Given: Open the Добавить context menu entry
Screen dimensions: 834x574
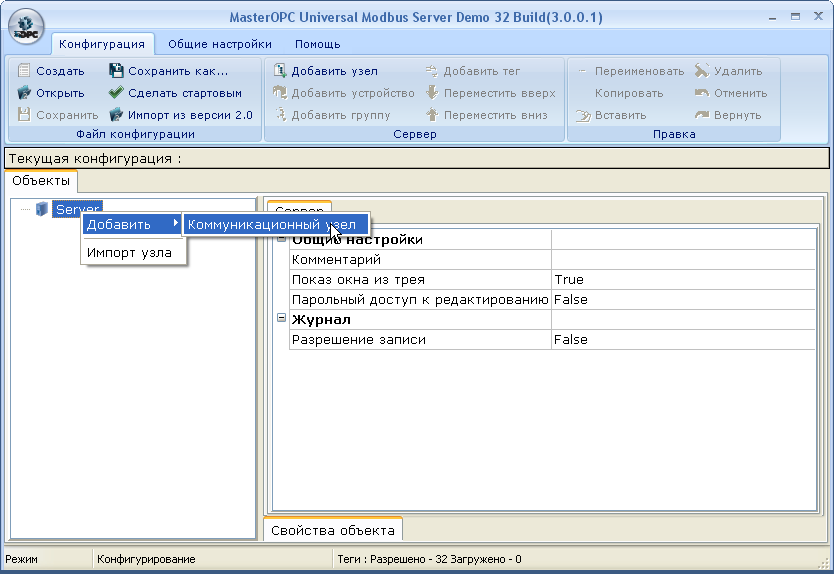Looking at the screenshot, I should coord(132,224).
